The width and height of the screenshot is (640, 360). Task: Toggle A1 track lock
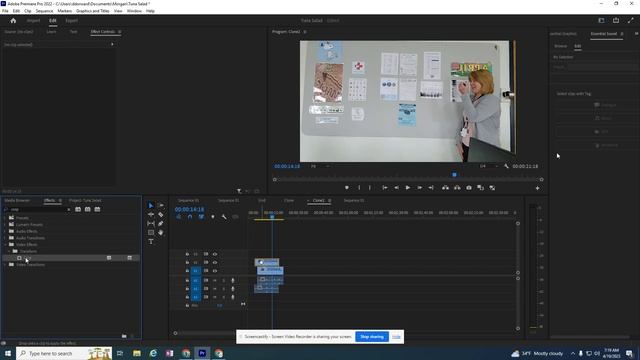click(x=187, y=280)
